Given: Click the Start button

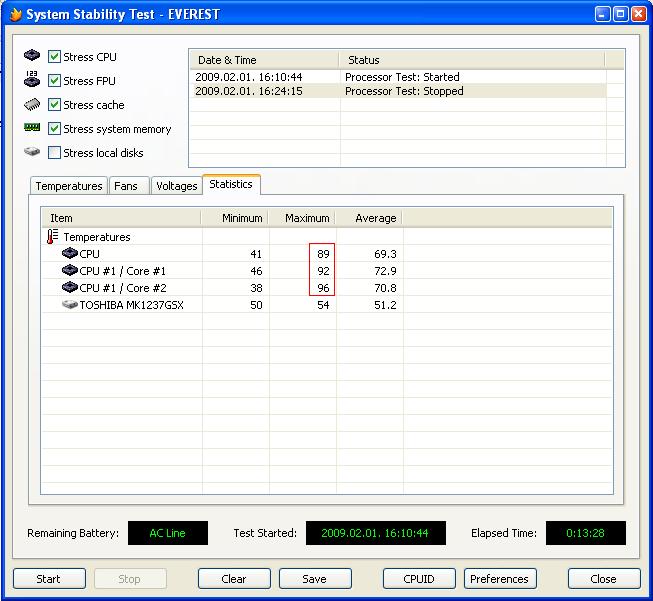Looking at the screenshot, I should pyautogui.click(x=49, y=579).
